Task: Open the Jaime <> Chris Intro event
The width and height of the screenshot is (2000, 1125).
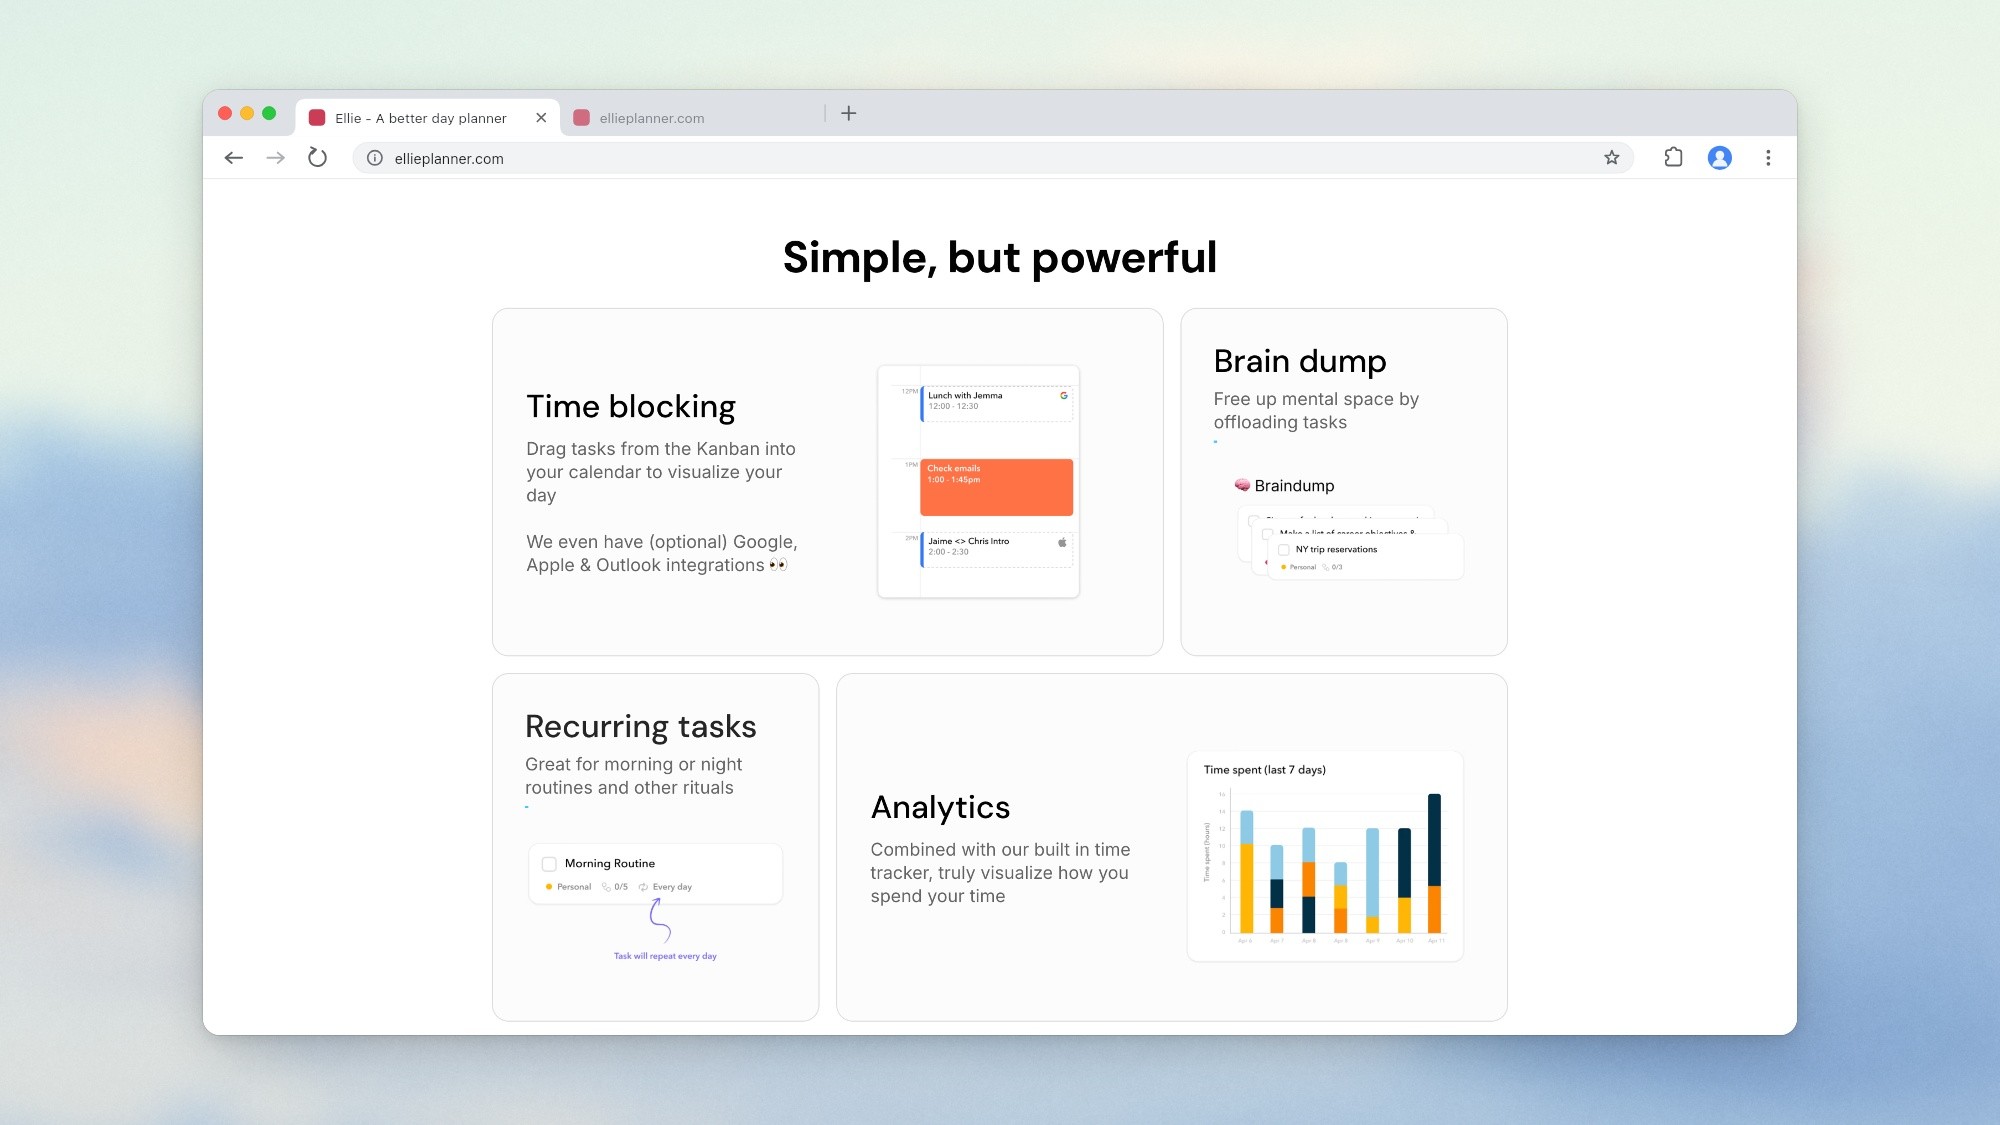Action: [996, 550]
